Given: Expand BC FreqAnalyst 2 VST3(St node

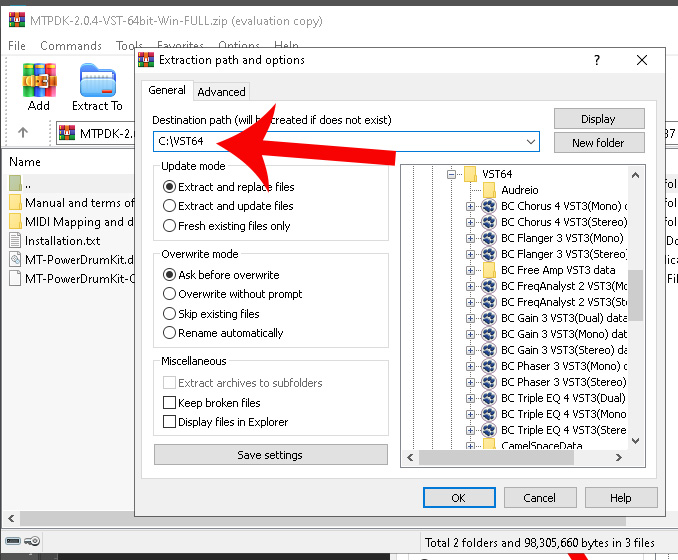Looking at the screenshot, I should pos(470,302).
